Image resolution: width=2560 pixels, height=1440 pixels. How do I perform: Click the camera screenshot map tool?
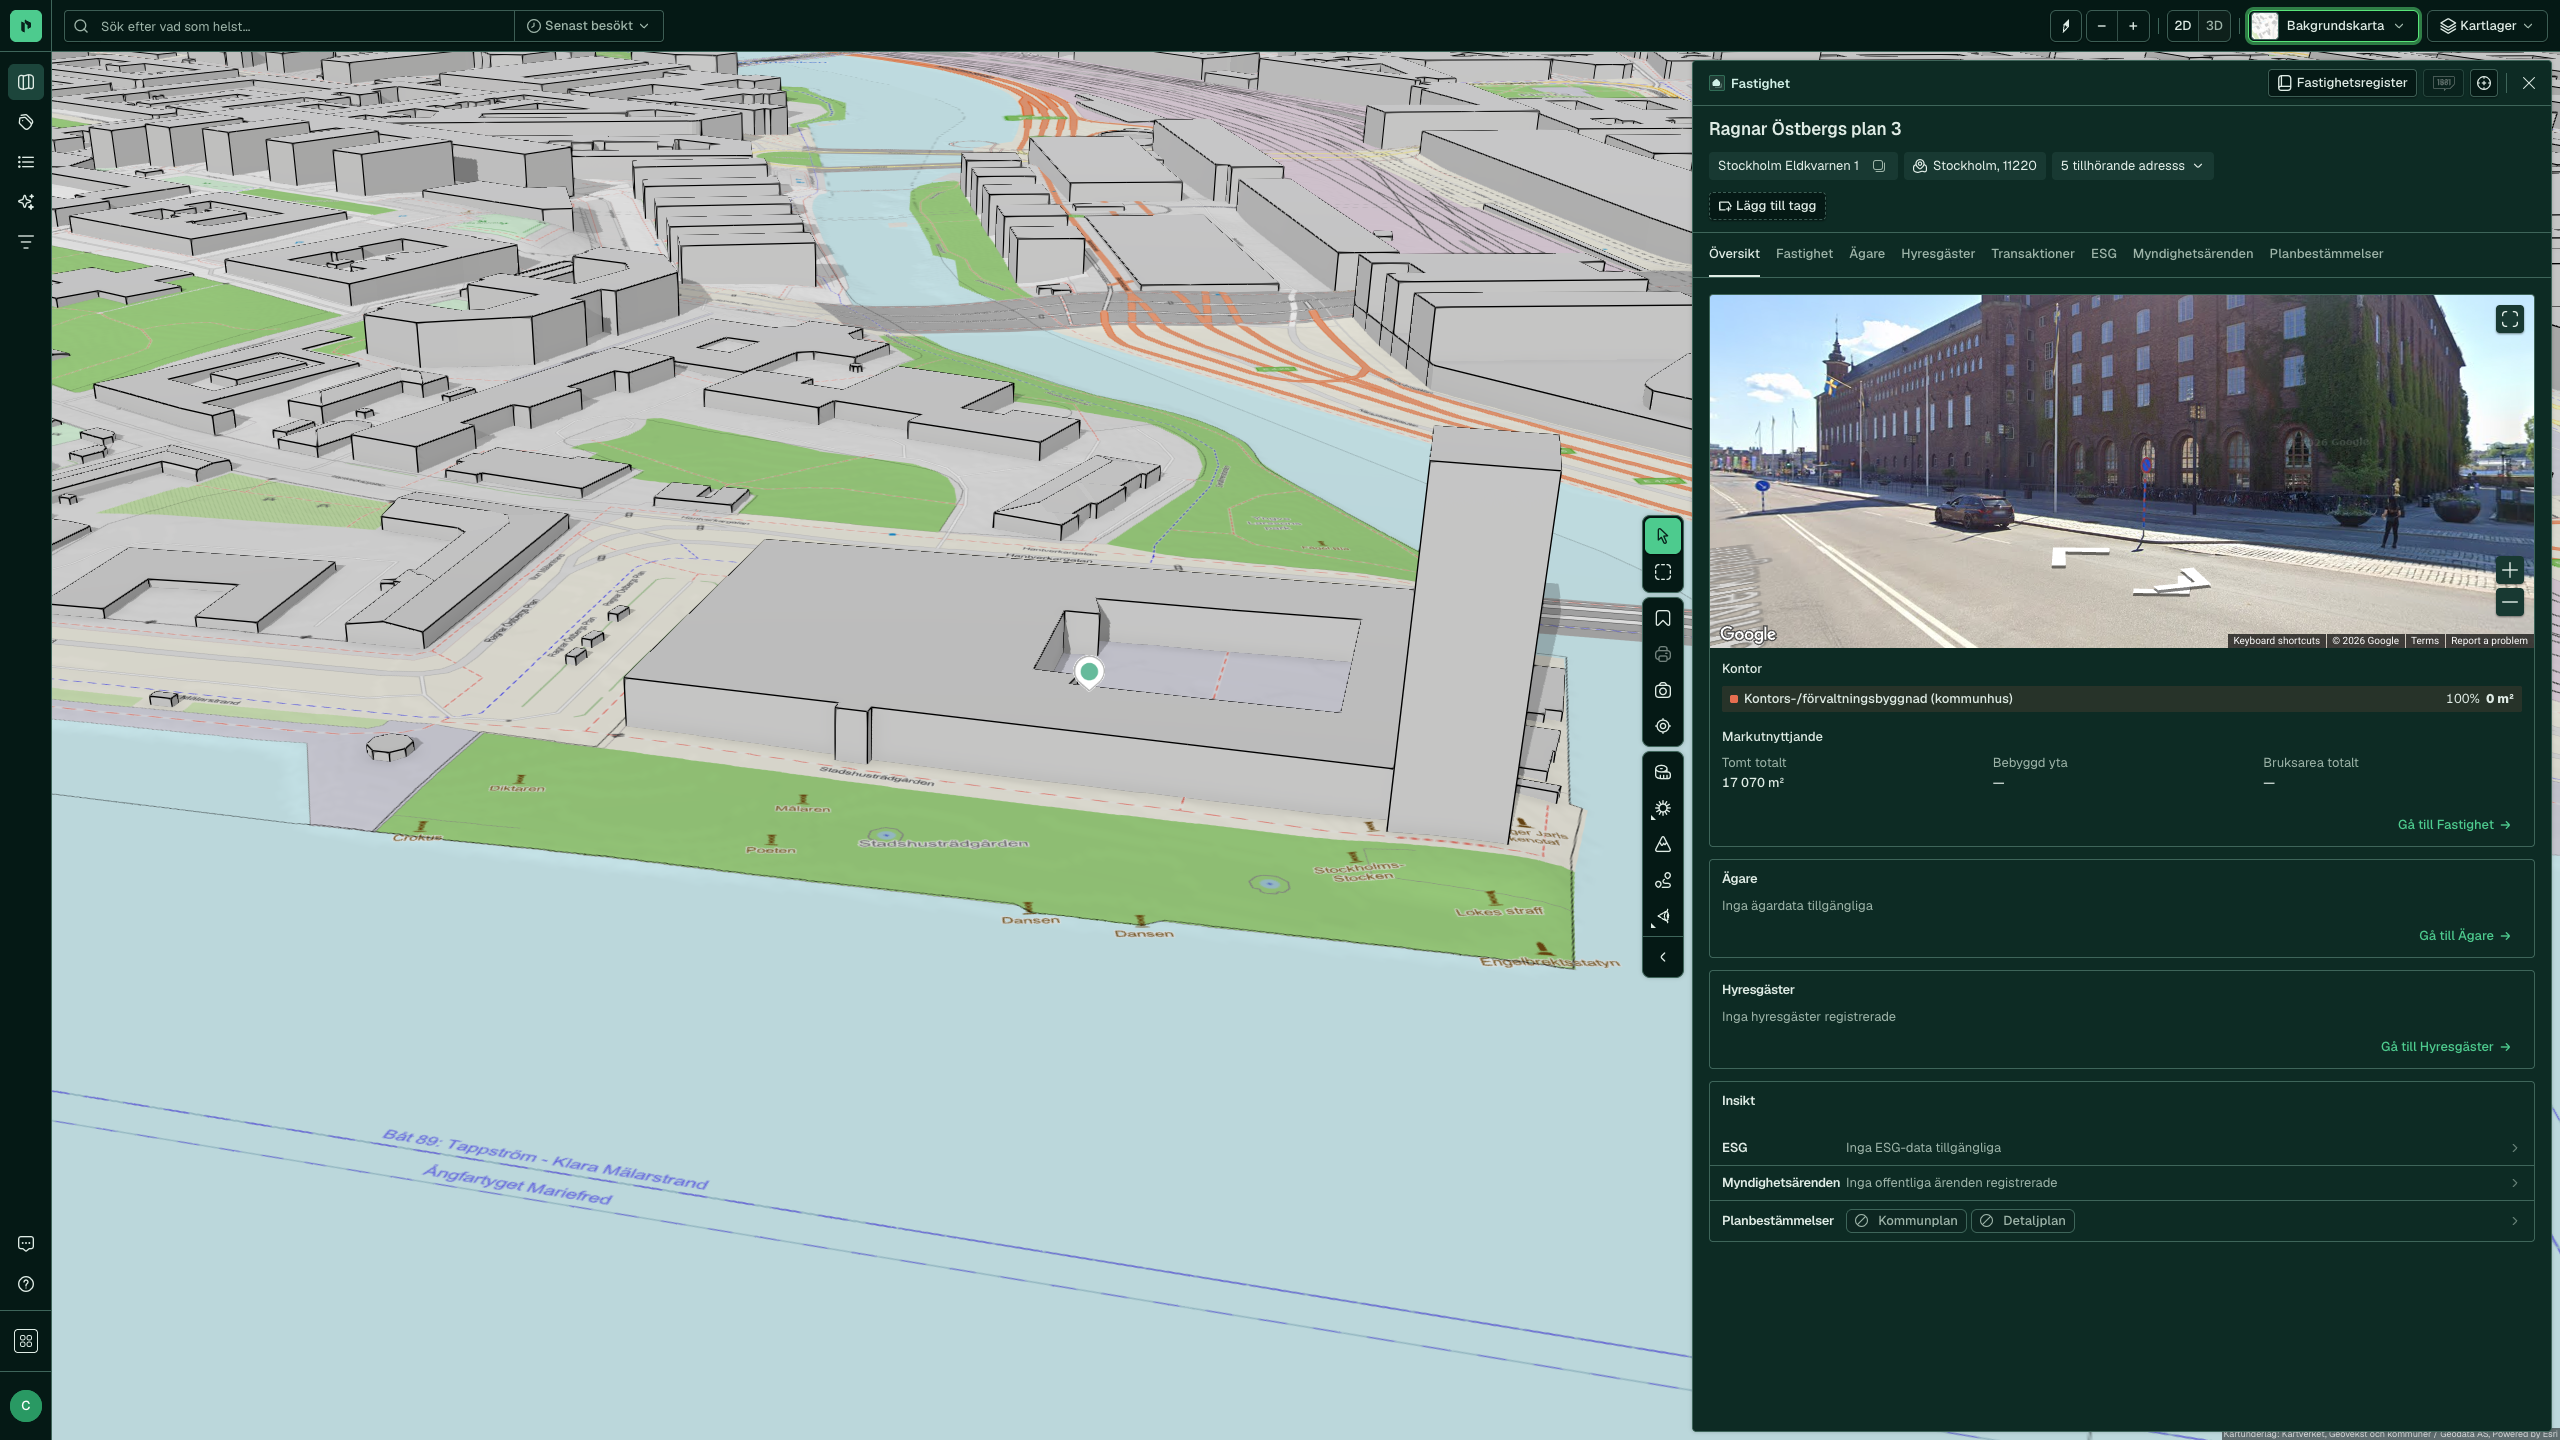pyautogui.click(x=1663, y=691)
